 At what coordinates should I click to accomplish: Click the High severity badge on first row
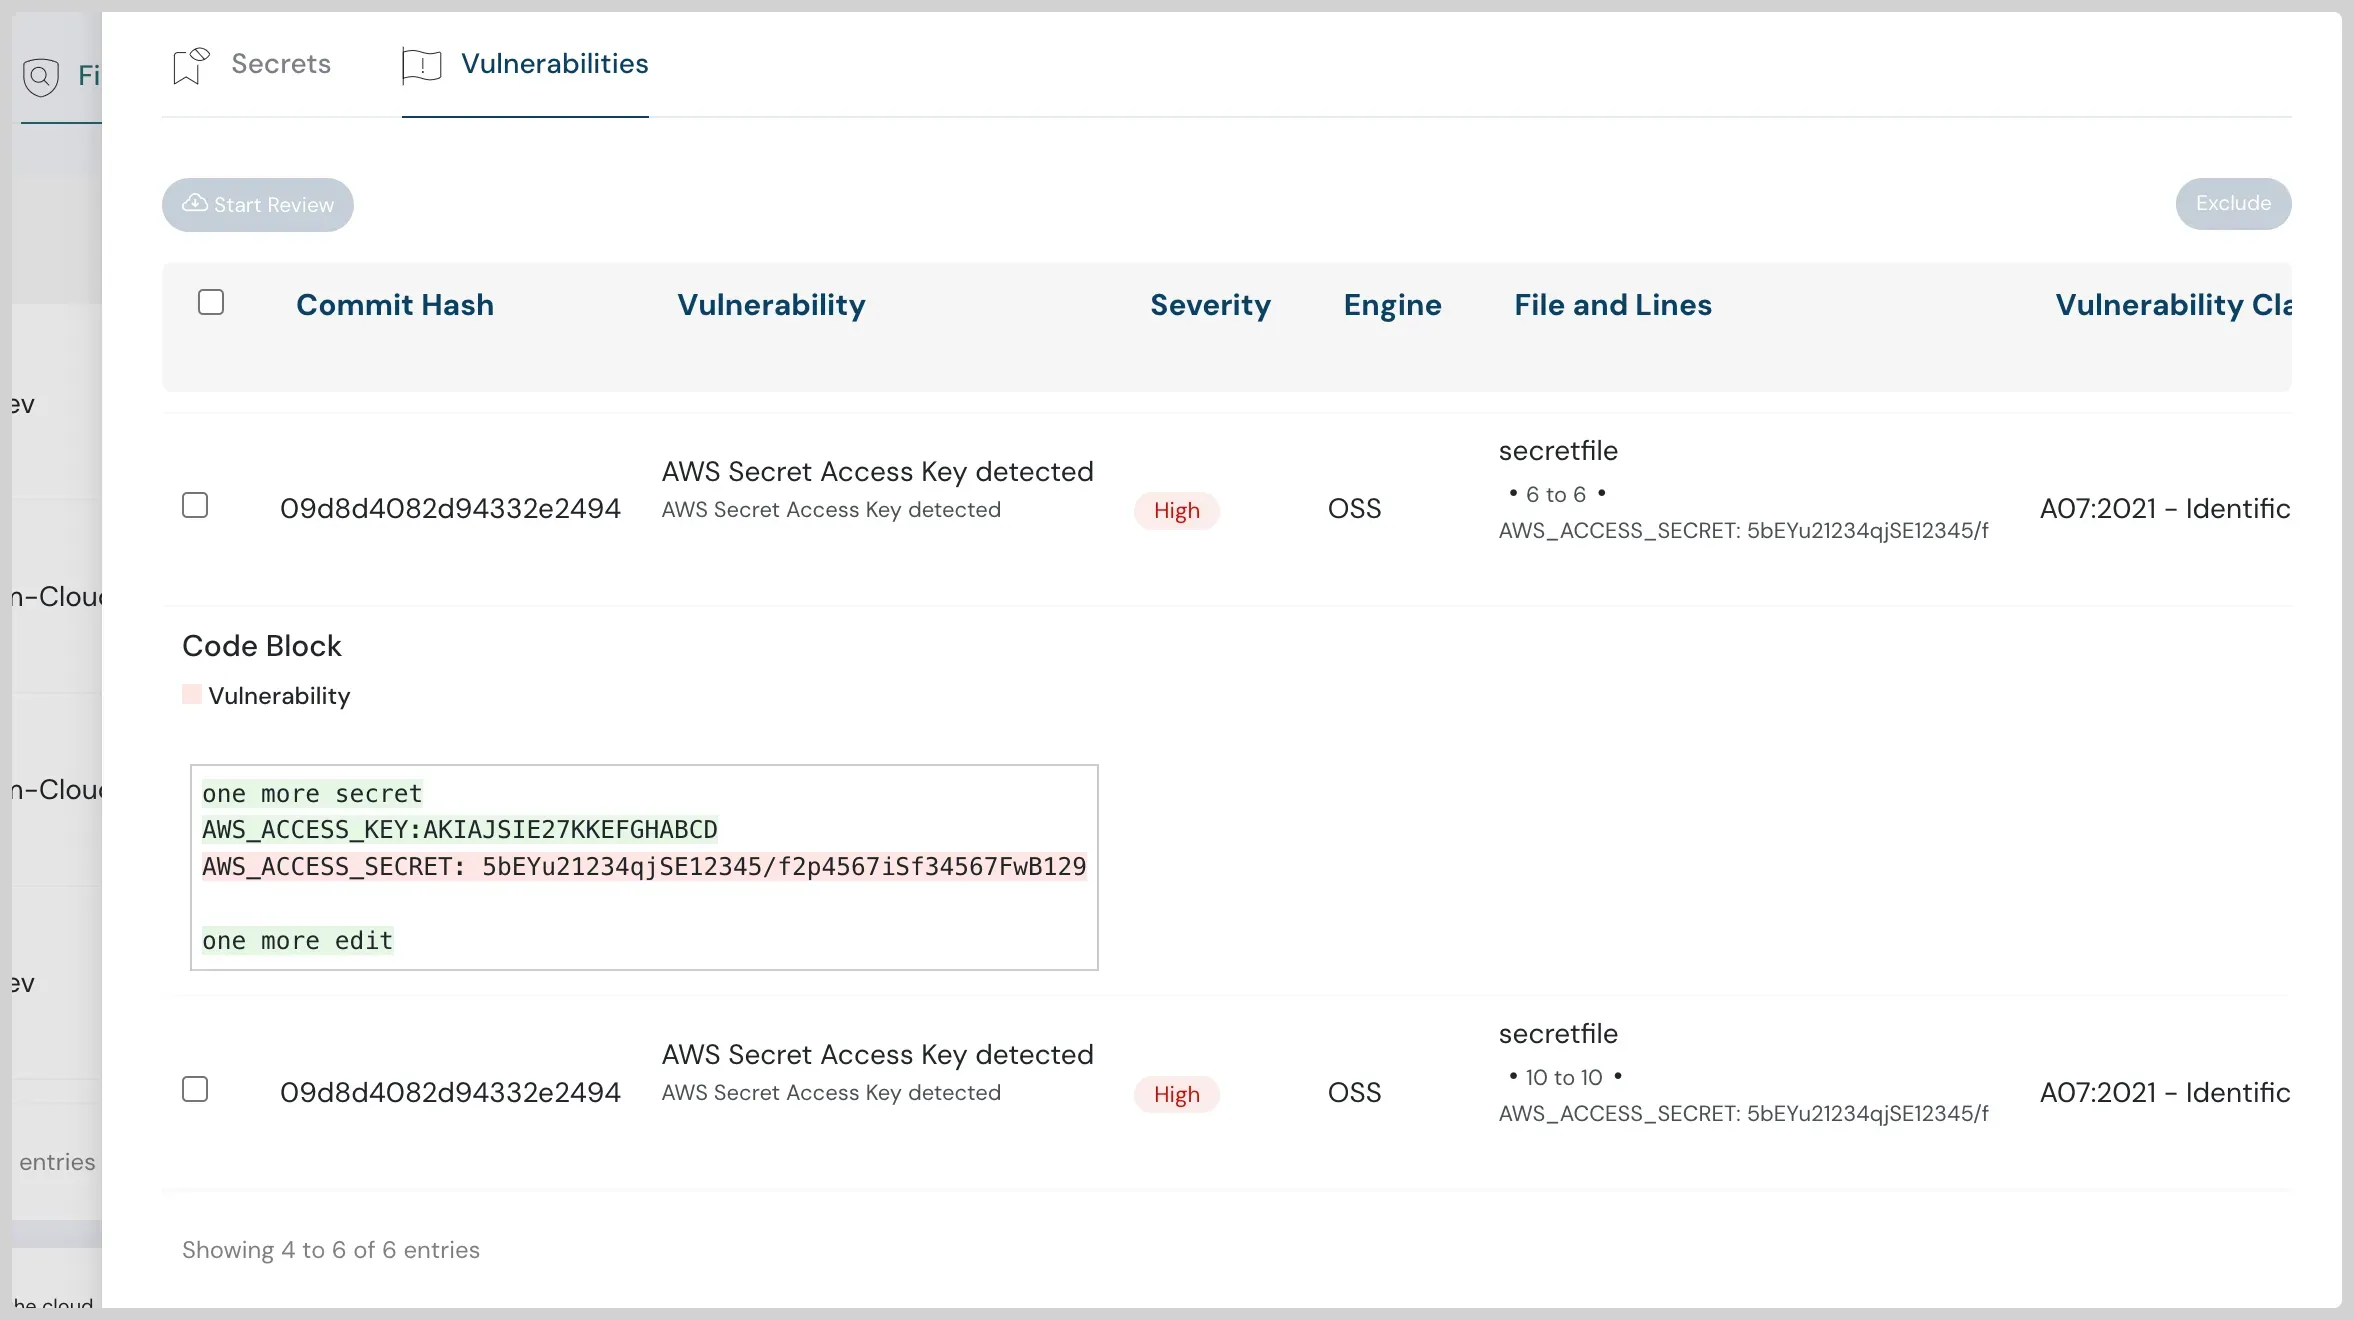(1176, 510)
